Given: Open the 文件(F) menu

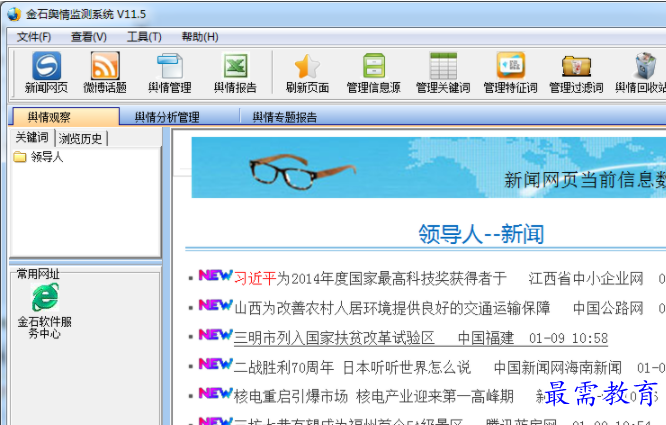Looking at the screenshot, I should (34, 37).
